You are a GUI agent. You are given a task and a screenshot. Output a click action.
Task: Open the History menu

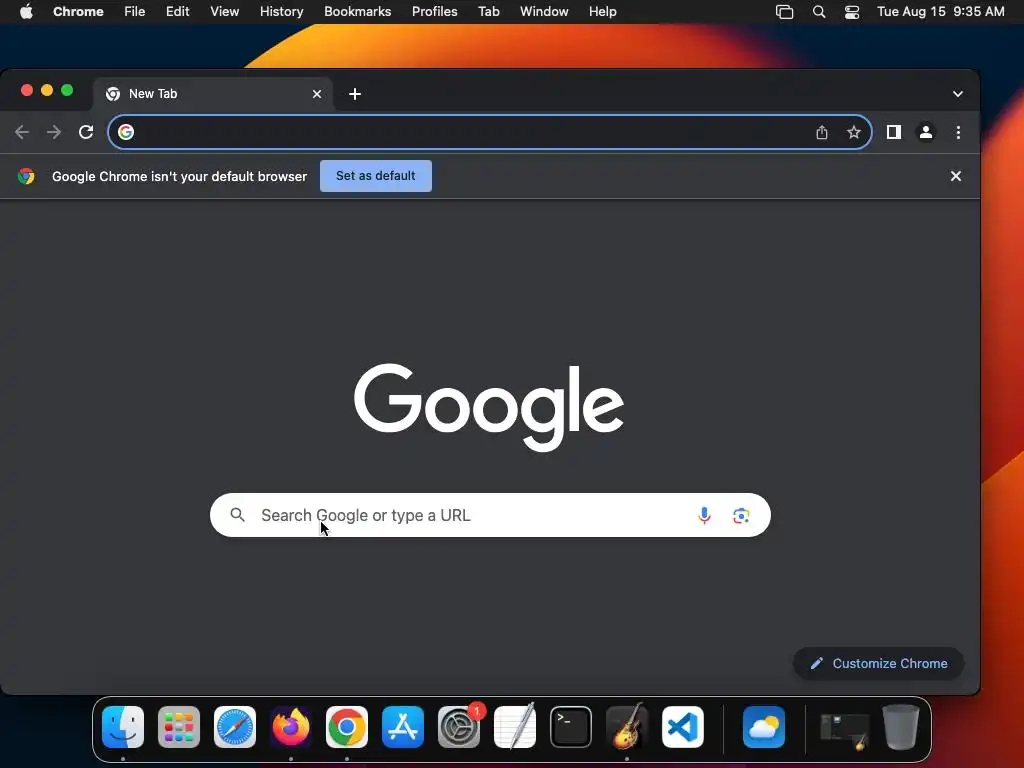pos(281,12)
